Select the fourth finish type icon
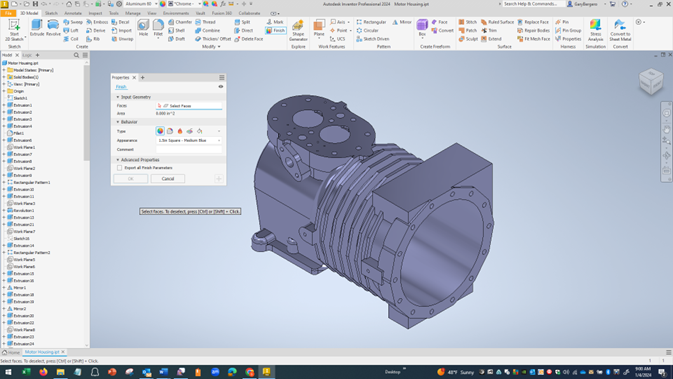The height and width of the screenshot is (379, 673). (190, 131)
